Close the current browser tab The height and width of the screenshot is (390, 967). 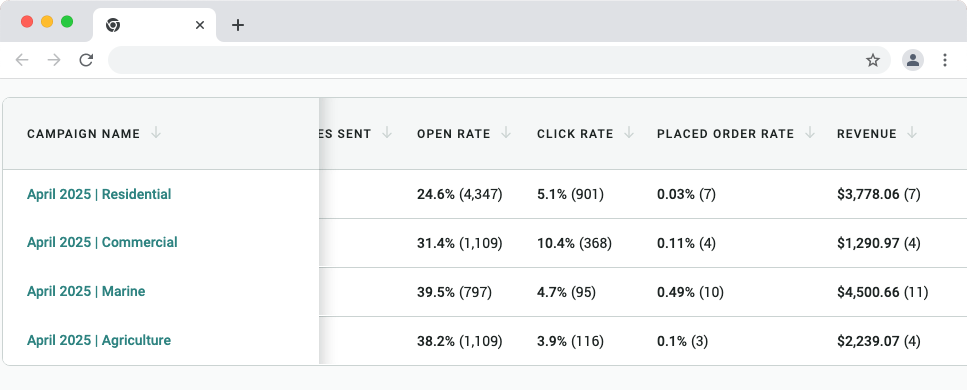(x=200, y=25)
